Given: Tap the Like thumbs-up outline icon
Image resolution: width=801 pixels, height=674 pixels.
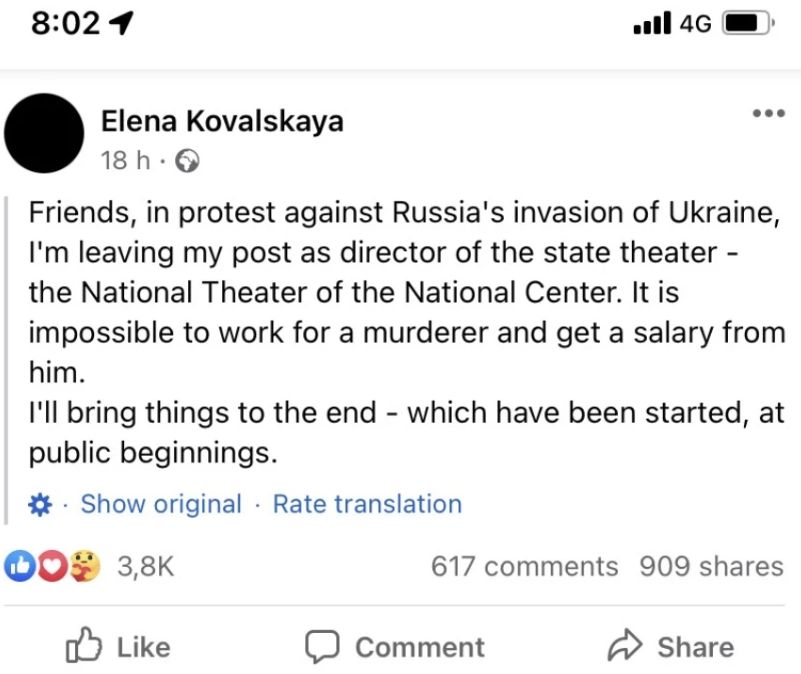Looking at the screenshot, I should [x=83, y=645].
